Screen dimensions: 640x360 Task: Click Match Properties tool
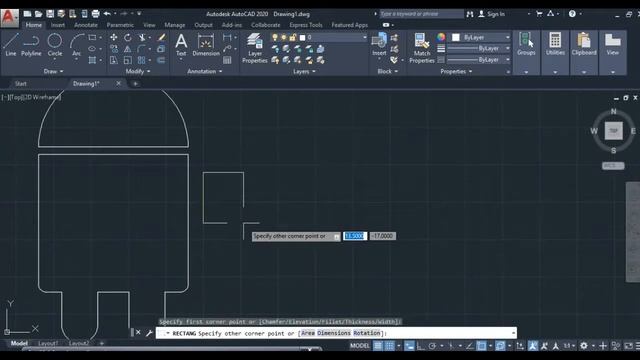pos(422,48)
